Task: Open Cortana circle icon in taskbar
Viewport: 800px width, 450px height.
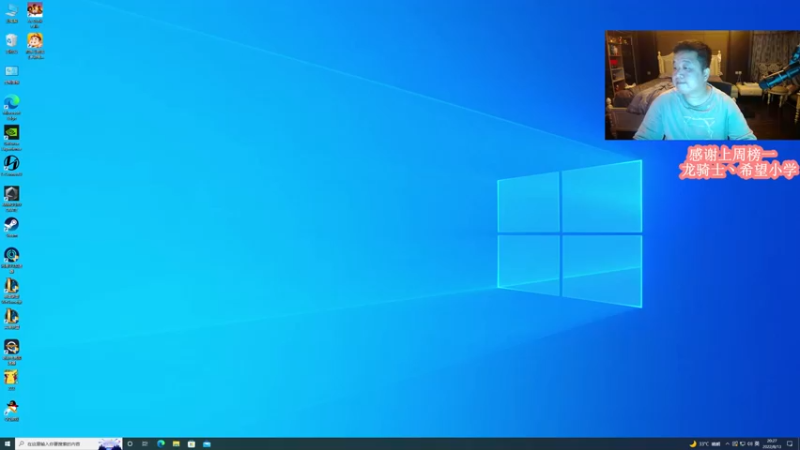Action: pos(130,444)
